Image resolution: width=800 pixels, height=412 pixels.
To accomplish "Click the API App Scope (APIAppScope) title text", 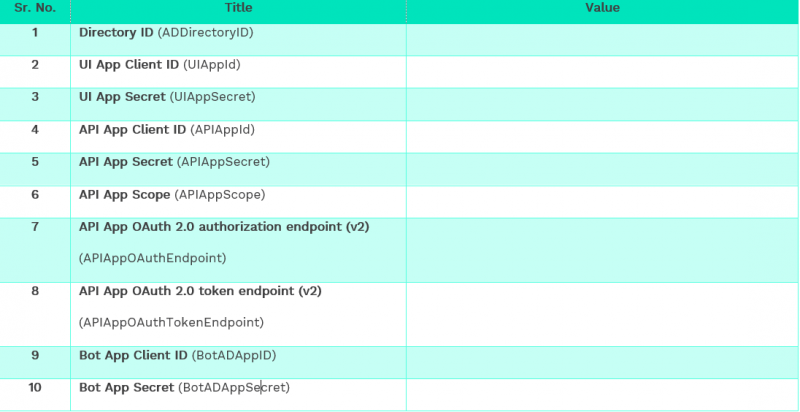I will pos(172,195).
